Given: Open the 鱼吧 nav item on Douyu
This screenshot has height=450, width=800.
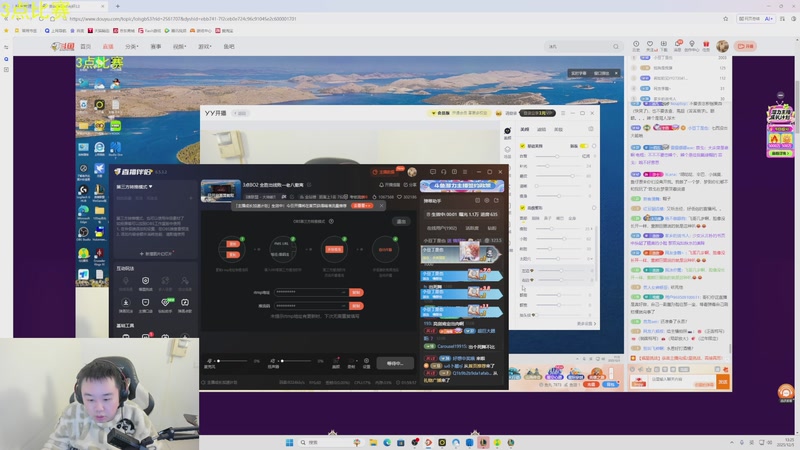Looking at the screenshot, I should tap(229, 46).
